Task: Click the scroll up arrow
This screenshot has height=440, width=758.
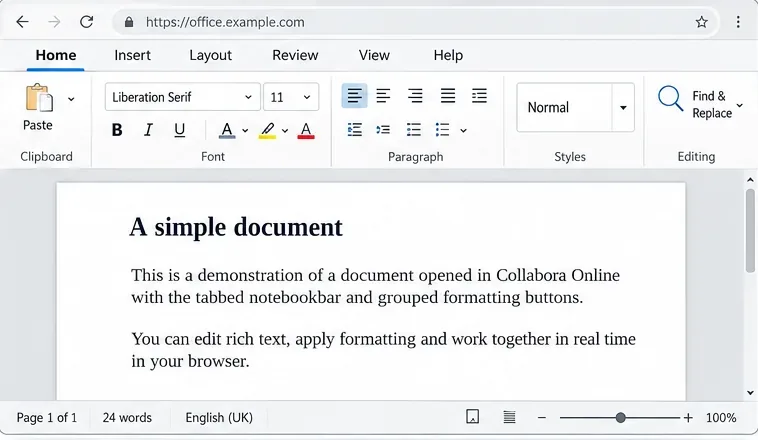Action: tap(750, 180)
